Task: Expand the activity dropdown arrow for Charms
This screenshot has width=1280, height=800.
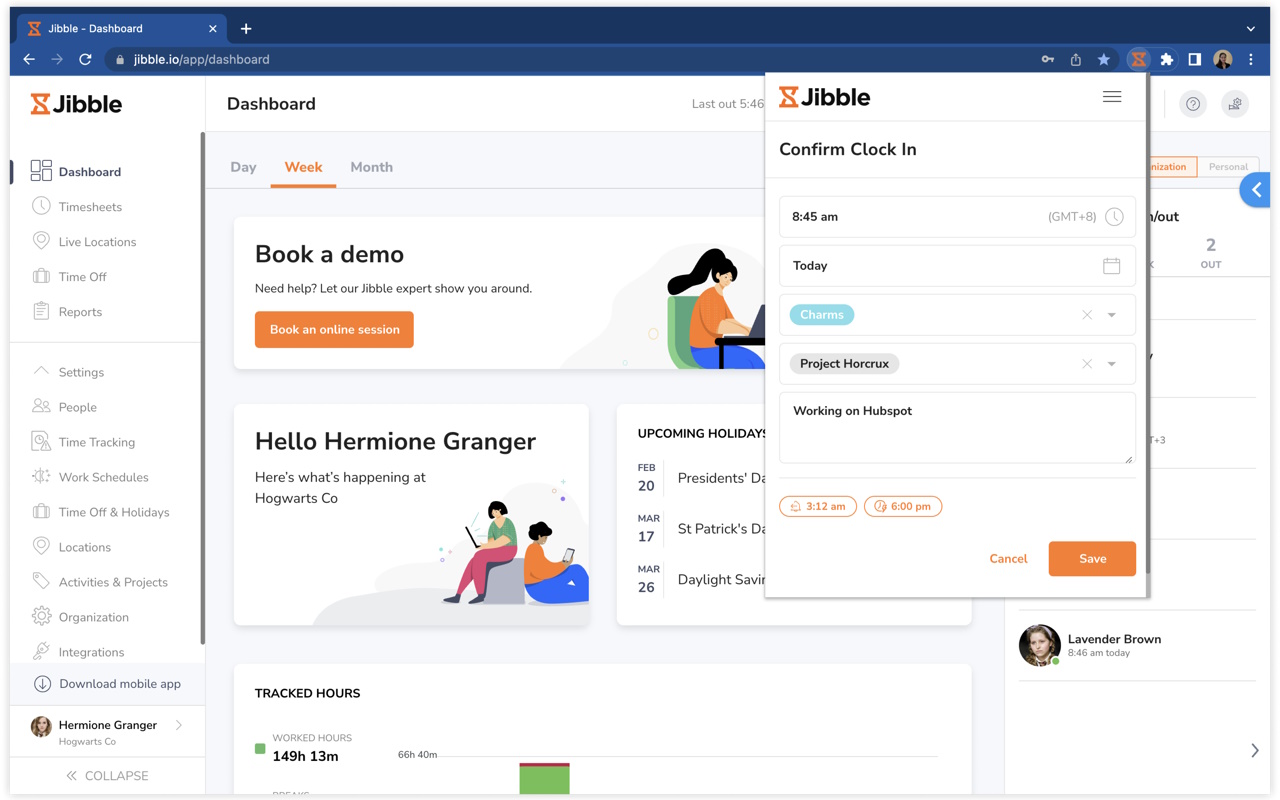Action: pos(1112,315)
